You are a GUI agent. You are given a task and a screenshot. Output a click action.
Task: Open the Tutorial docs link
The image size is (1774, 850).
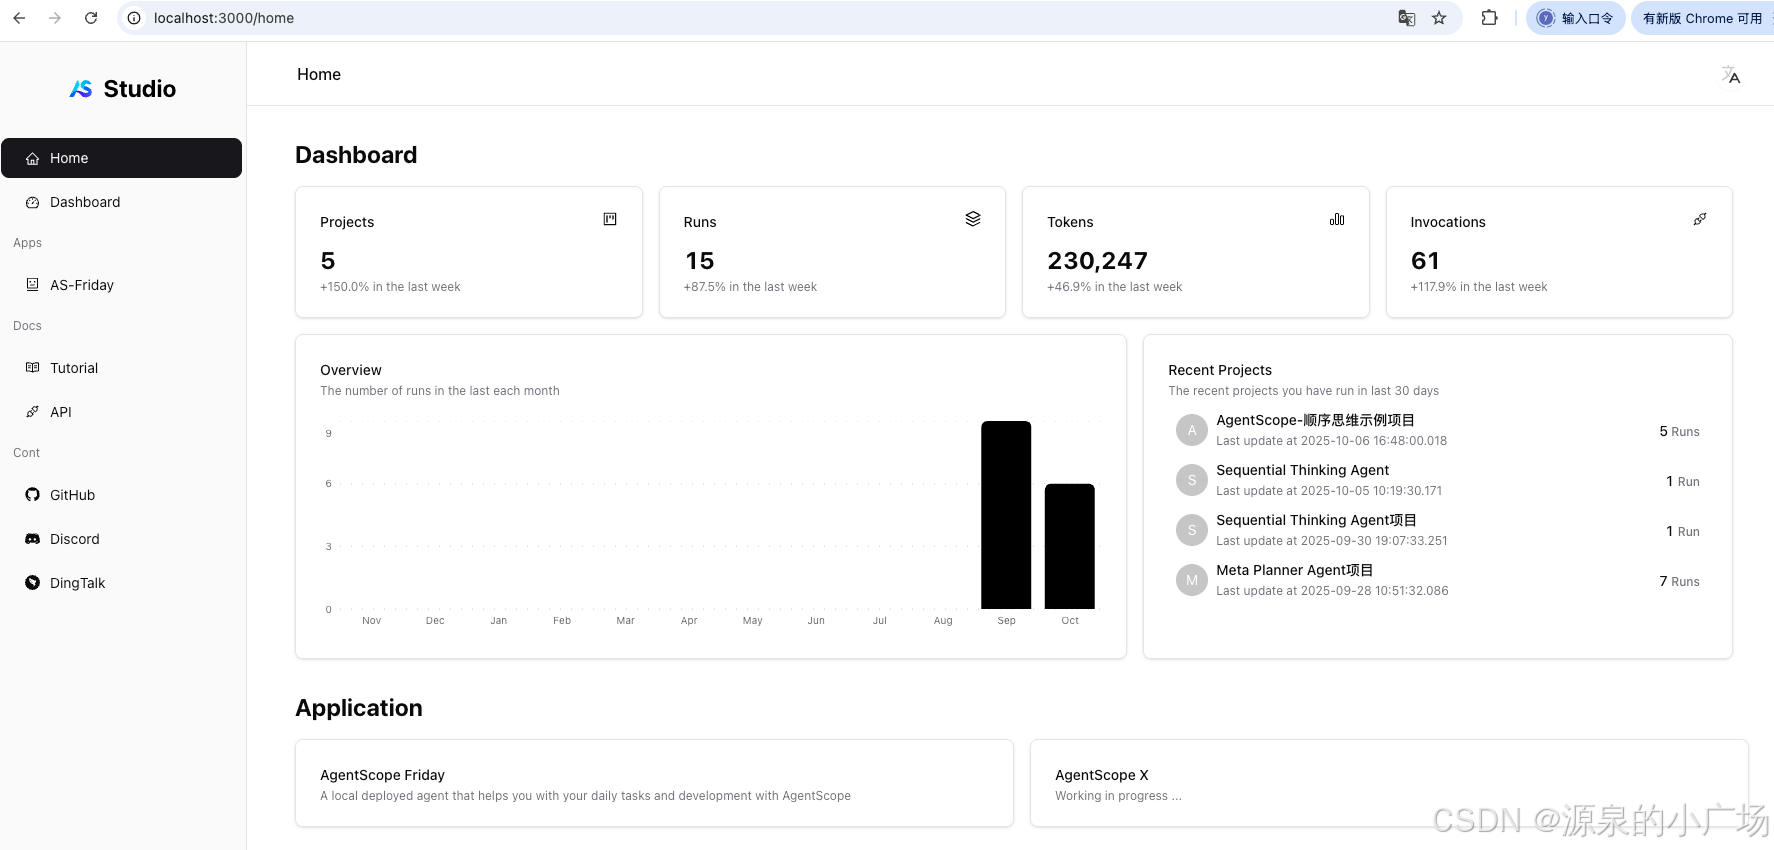(121, 368)
